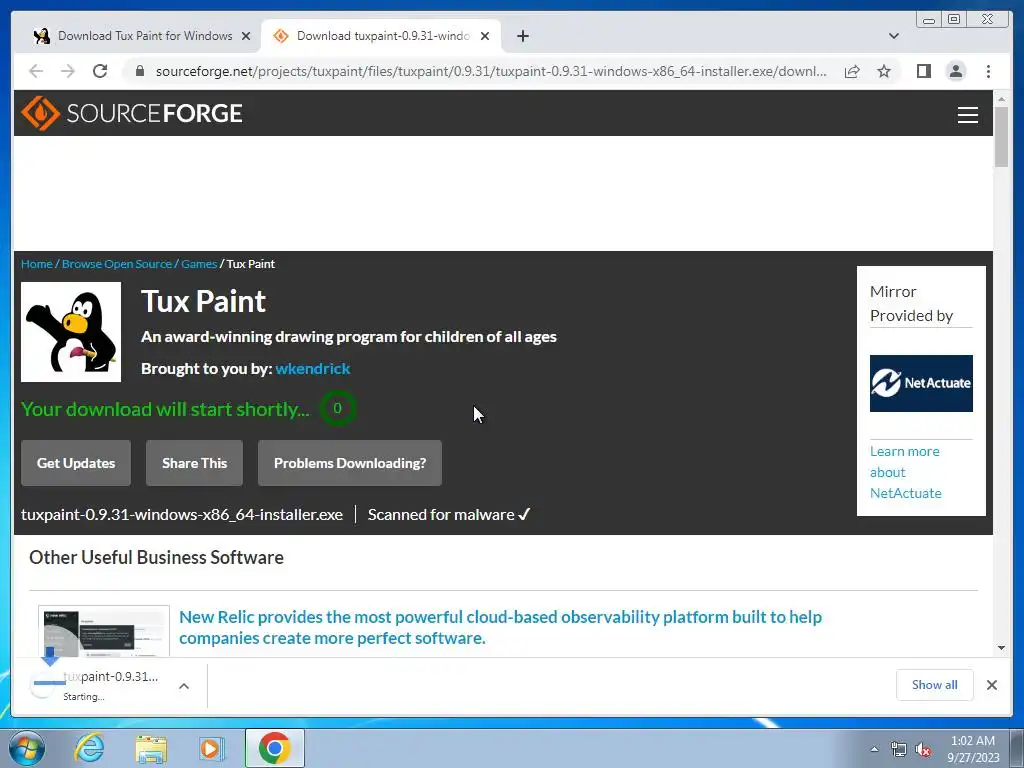Click the Chrome taskbar icon
Screen dimensions: 1024x768
point(274,748)
